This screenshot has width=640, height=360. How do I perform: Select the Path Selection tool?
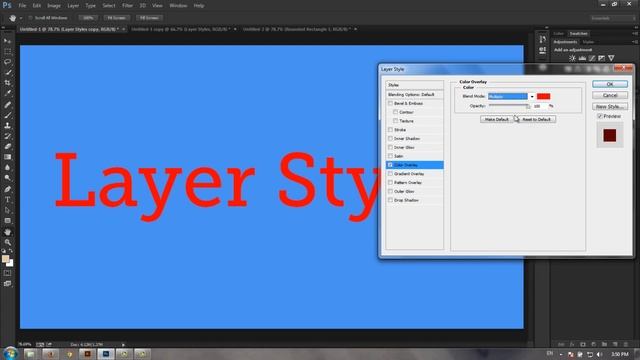click(x=7, y=211)
